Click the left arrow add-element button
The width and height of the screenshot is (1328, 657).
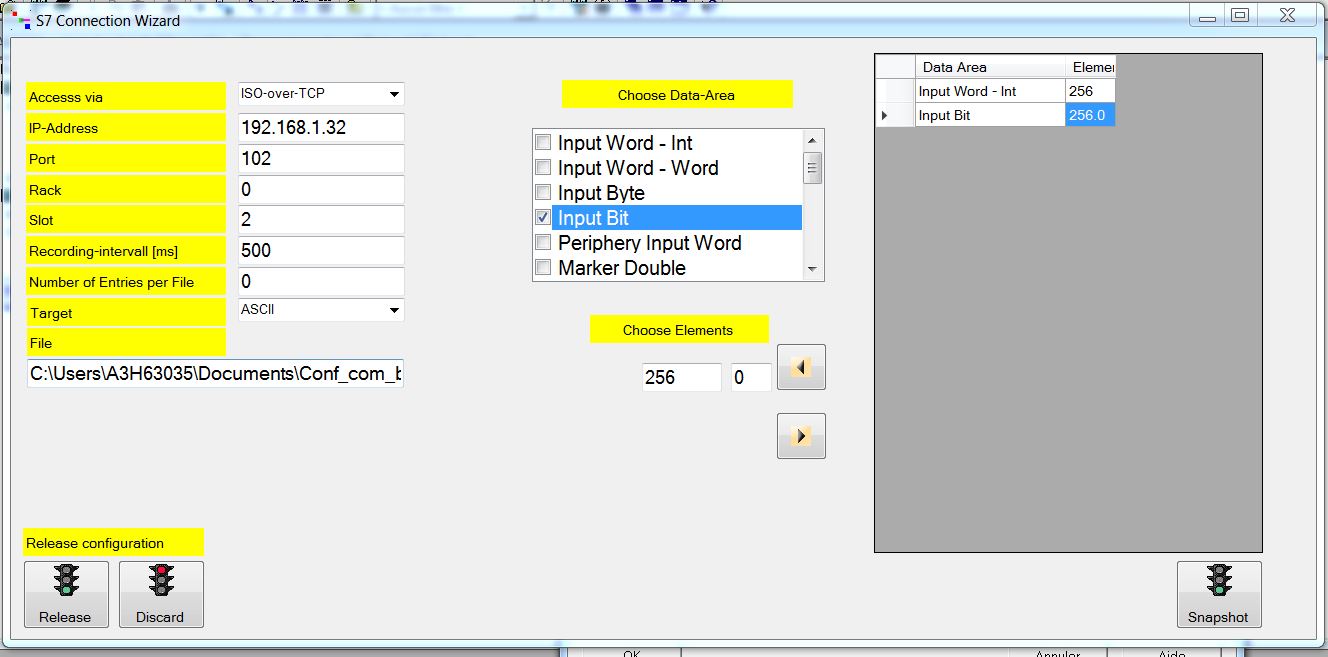coord(801,367)
